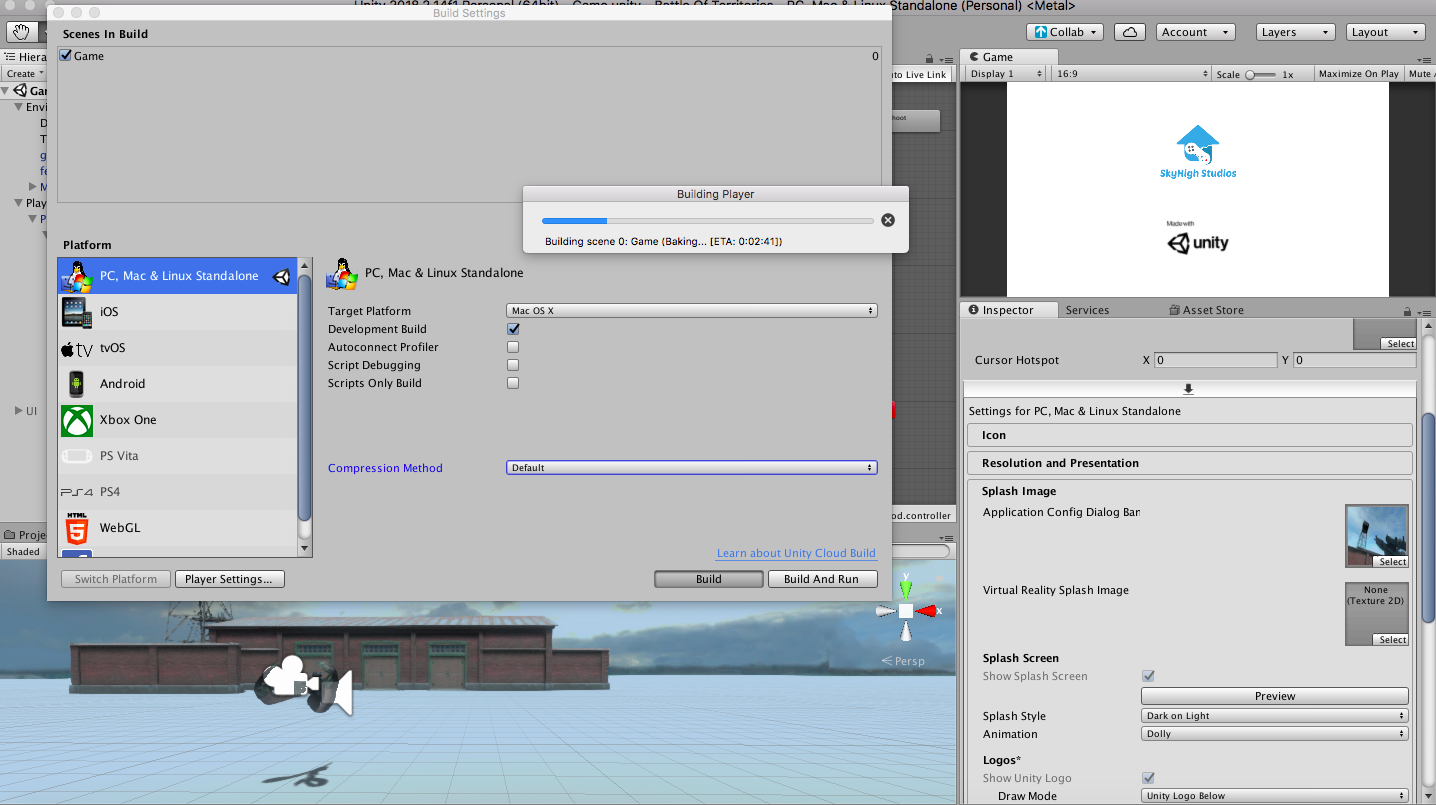Uncheck the Game scene in Scenes In Build
This screenshot has height=805, width=1436.
66,56
